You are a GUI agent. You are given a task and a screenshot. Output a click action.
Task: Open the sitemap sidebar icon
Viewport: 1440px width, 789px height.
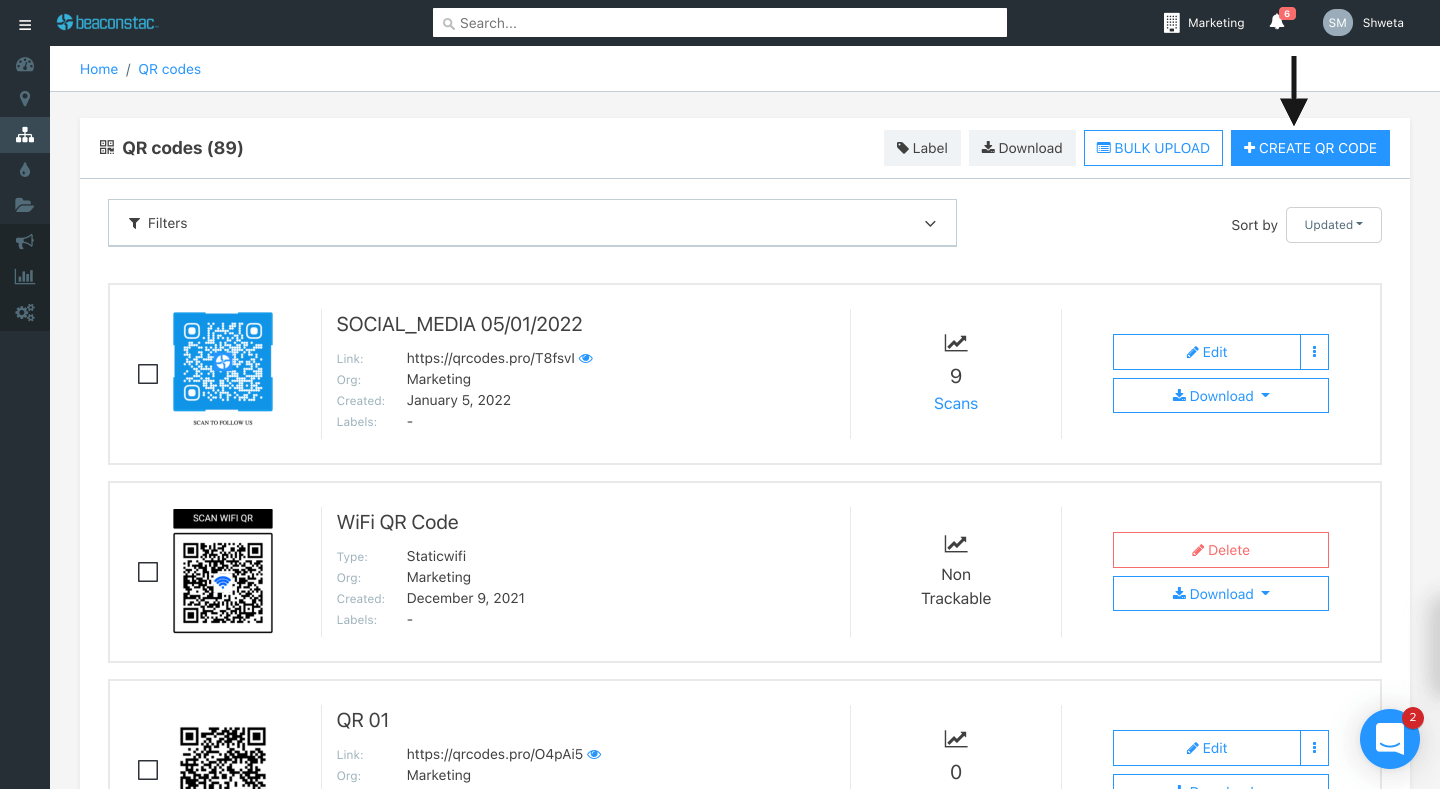coord(25,135)
